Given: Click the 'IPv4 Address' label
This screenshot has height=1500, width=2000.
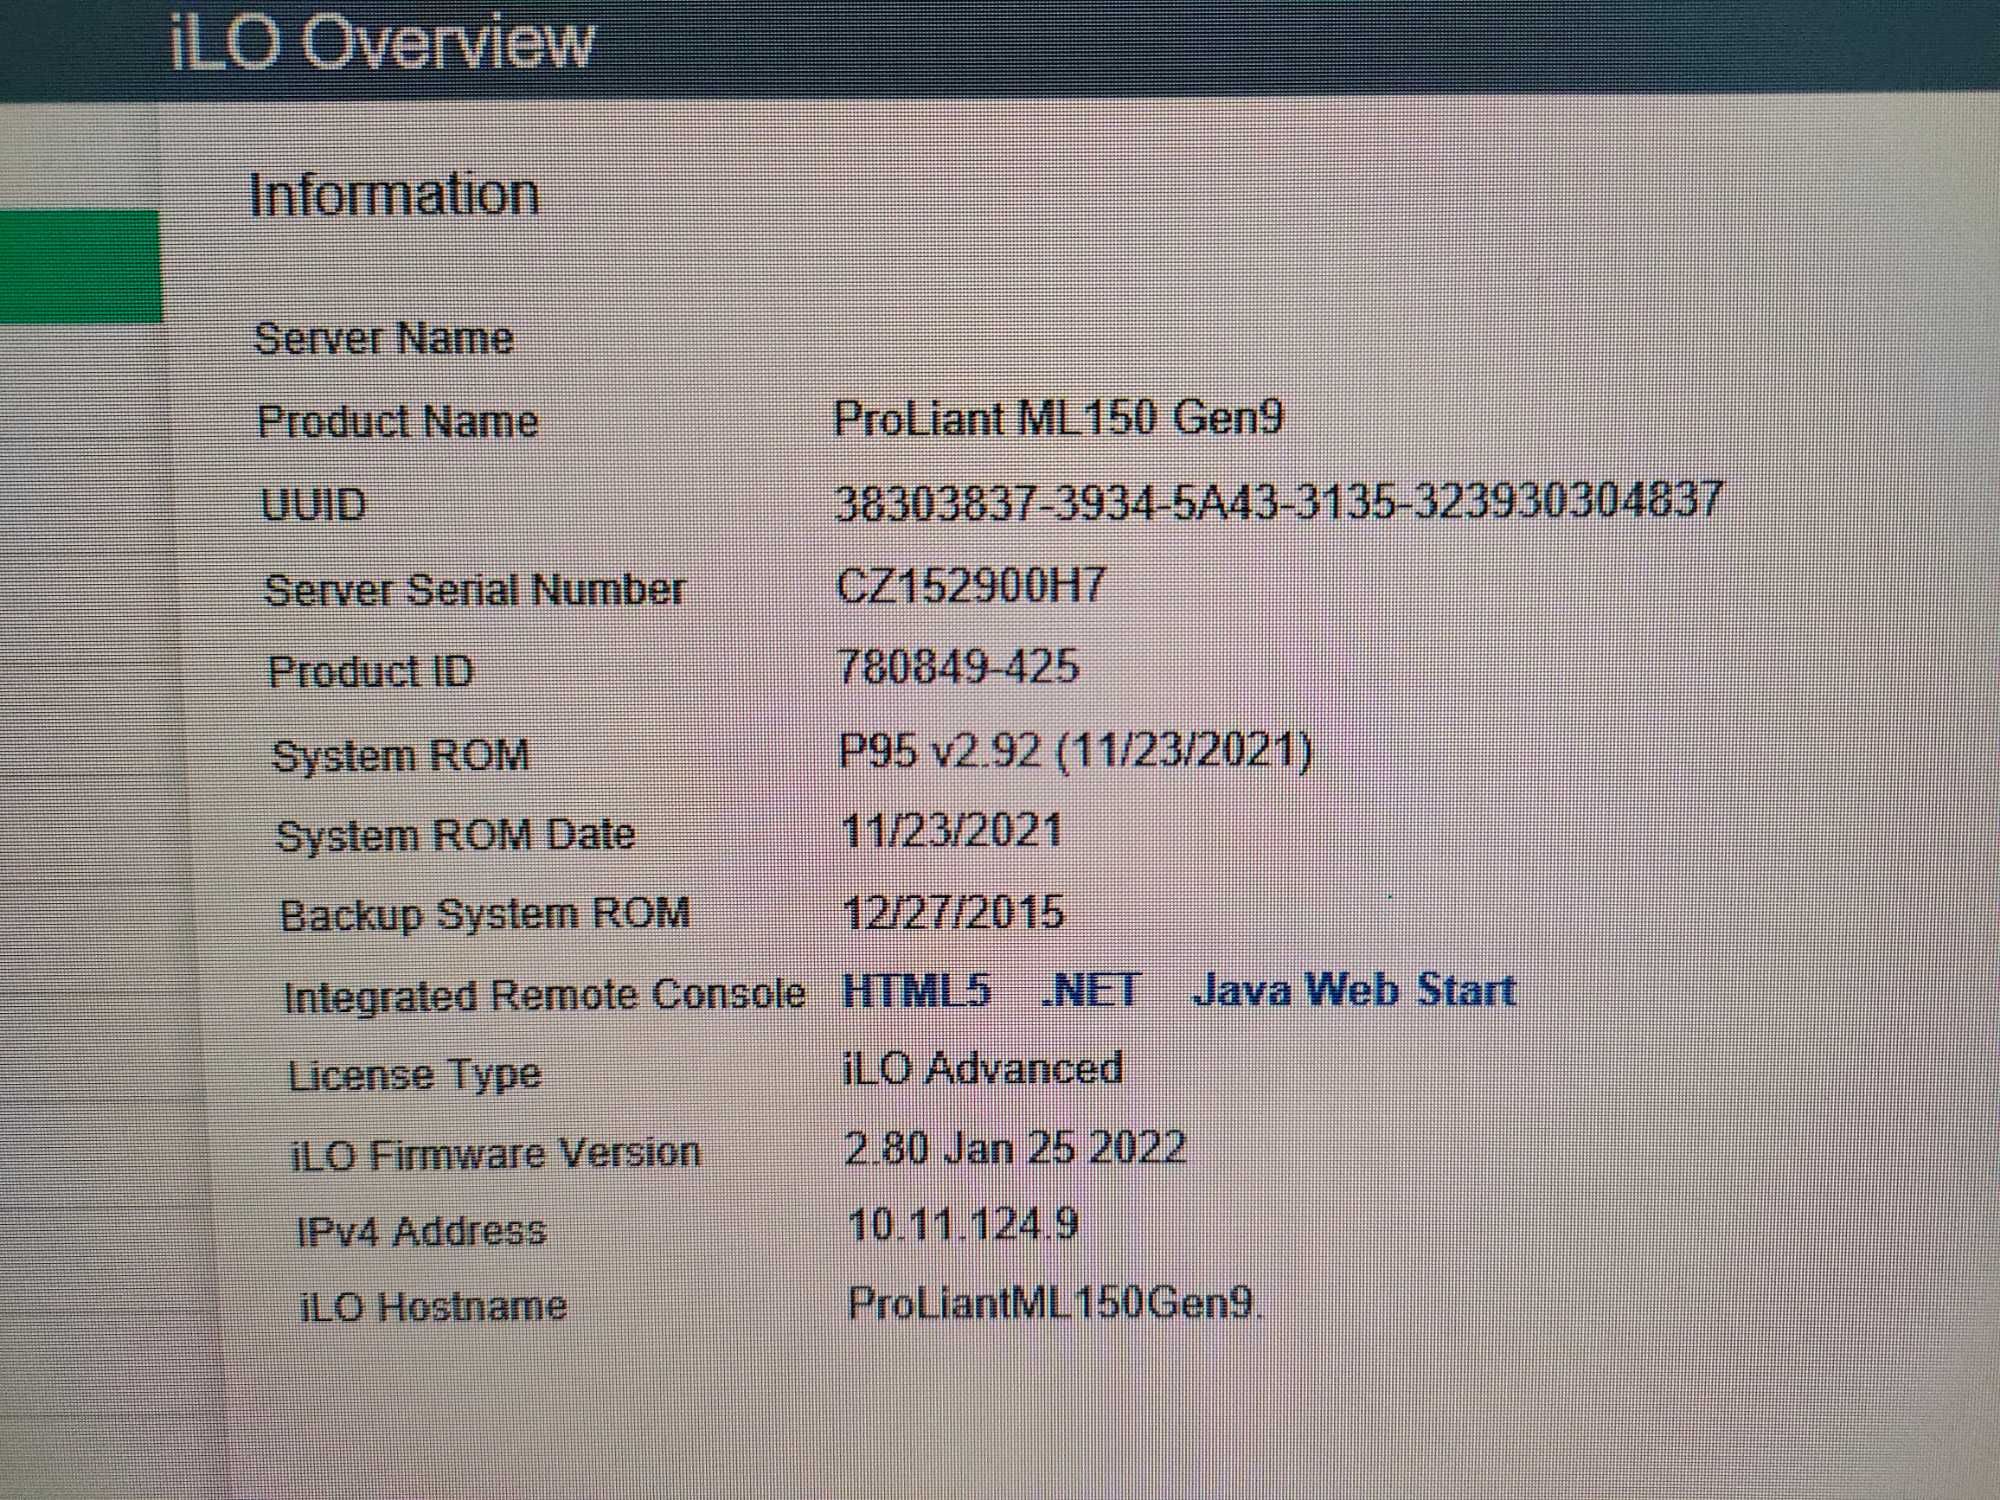Looking at the screenshot, I should point(421,1231).
